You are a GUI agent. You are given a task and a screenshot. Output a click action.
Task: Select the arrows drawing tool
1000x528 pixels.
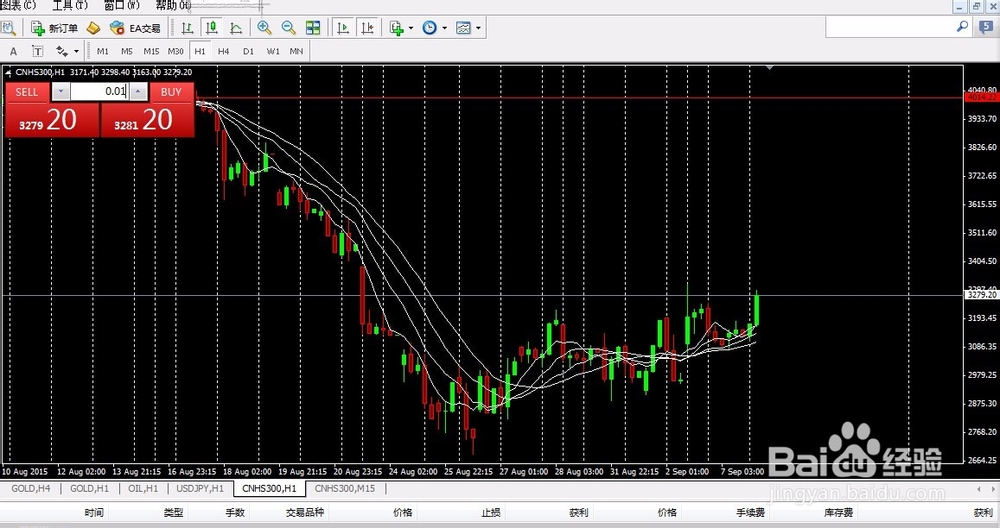click(62, 51)
